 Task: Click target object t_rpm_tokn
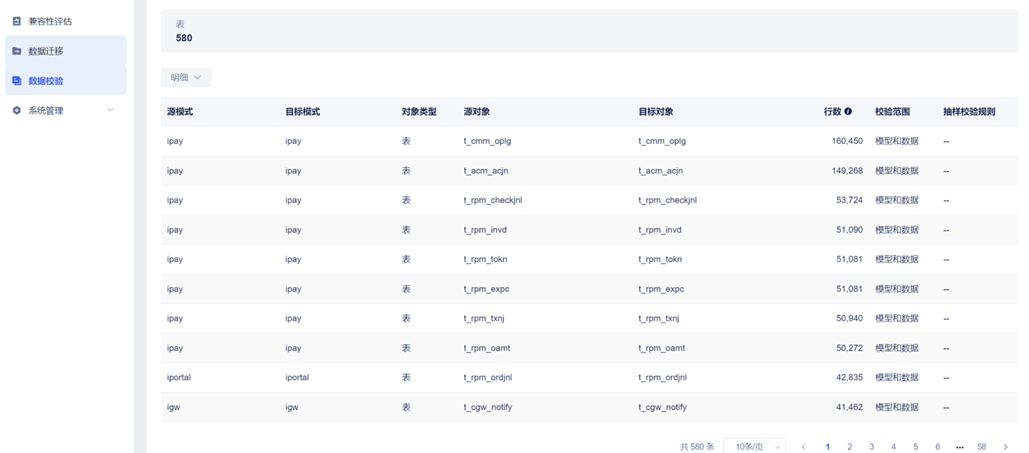coord(660,259)
